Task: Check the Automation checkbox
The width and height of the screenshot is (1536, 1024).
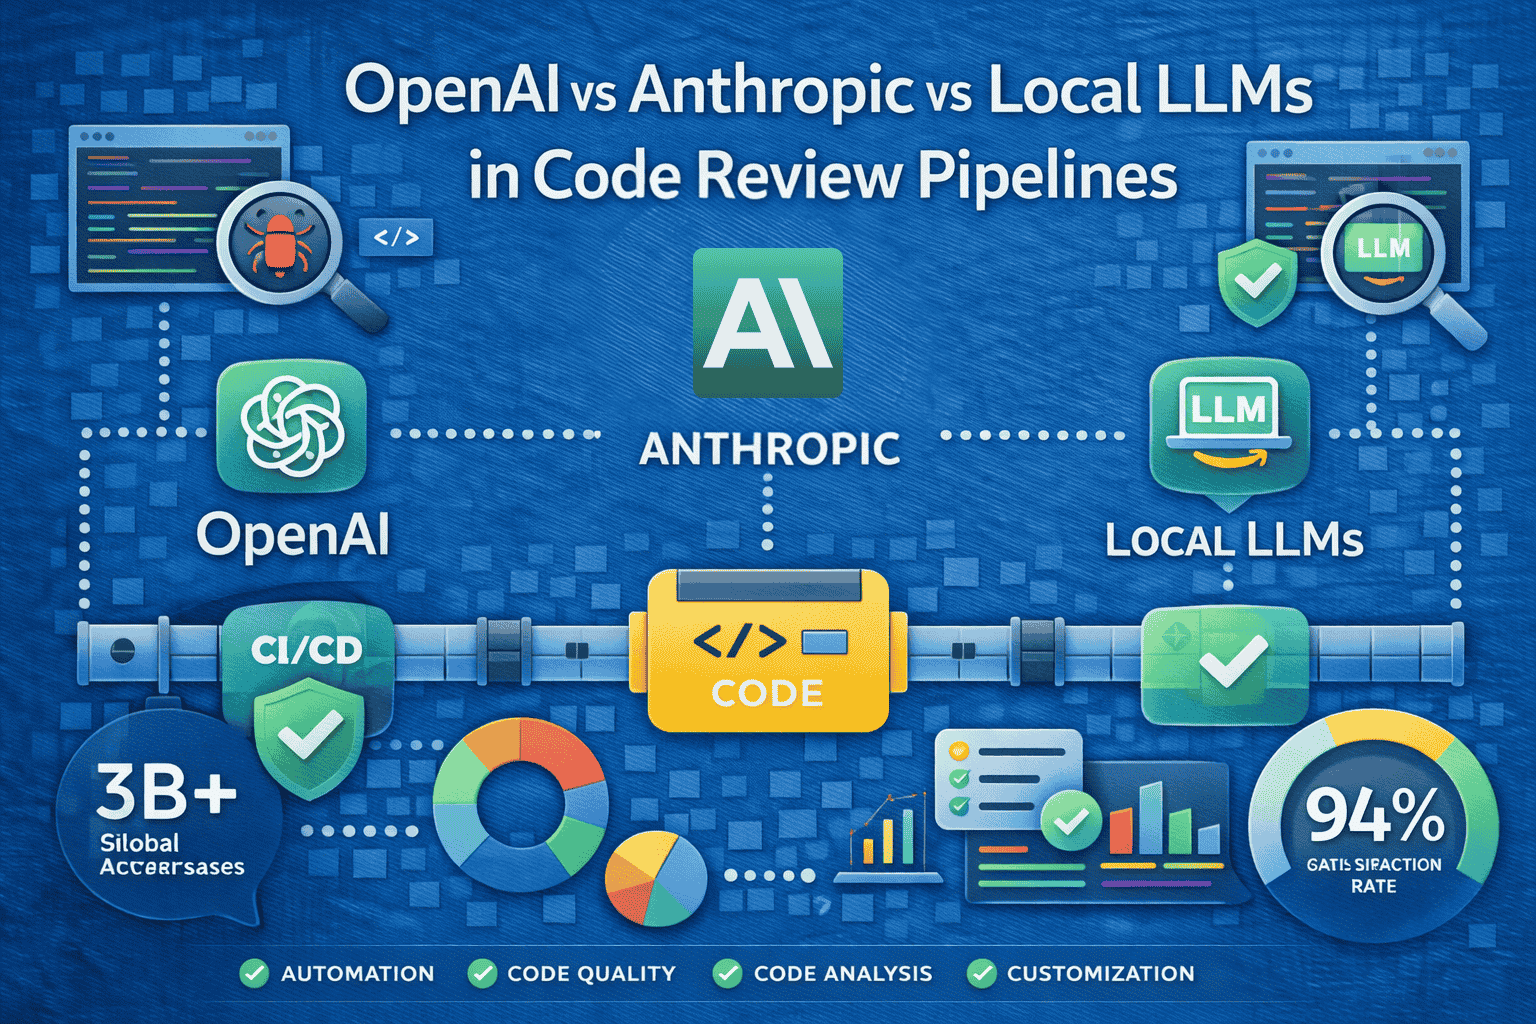Action: click(256, 972)
